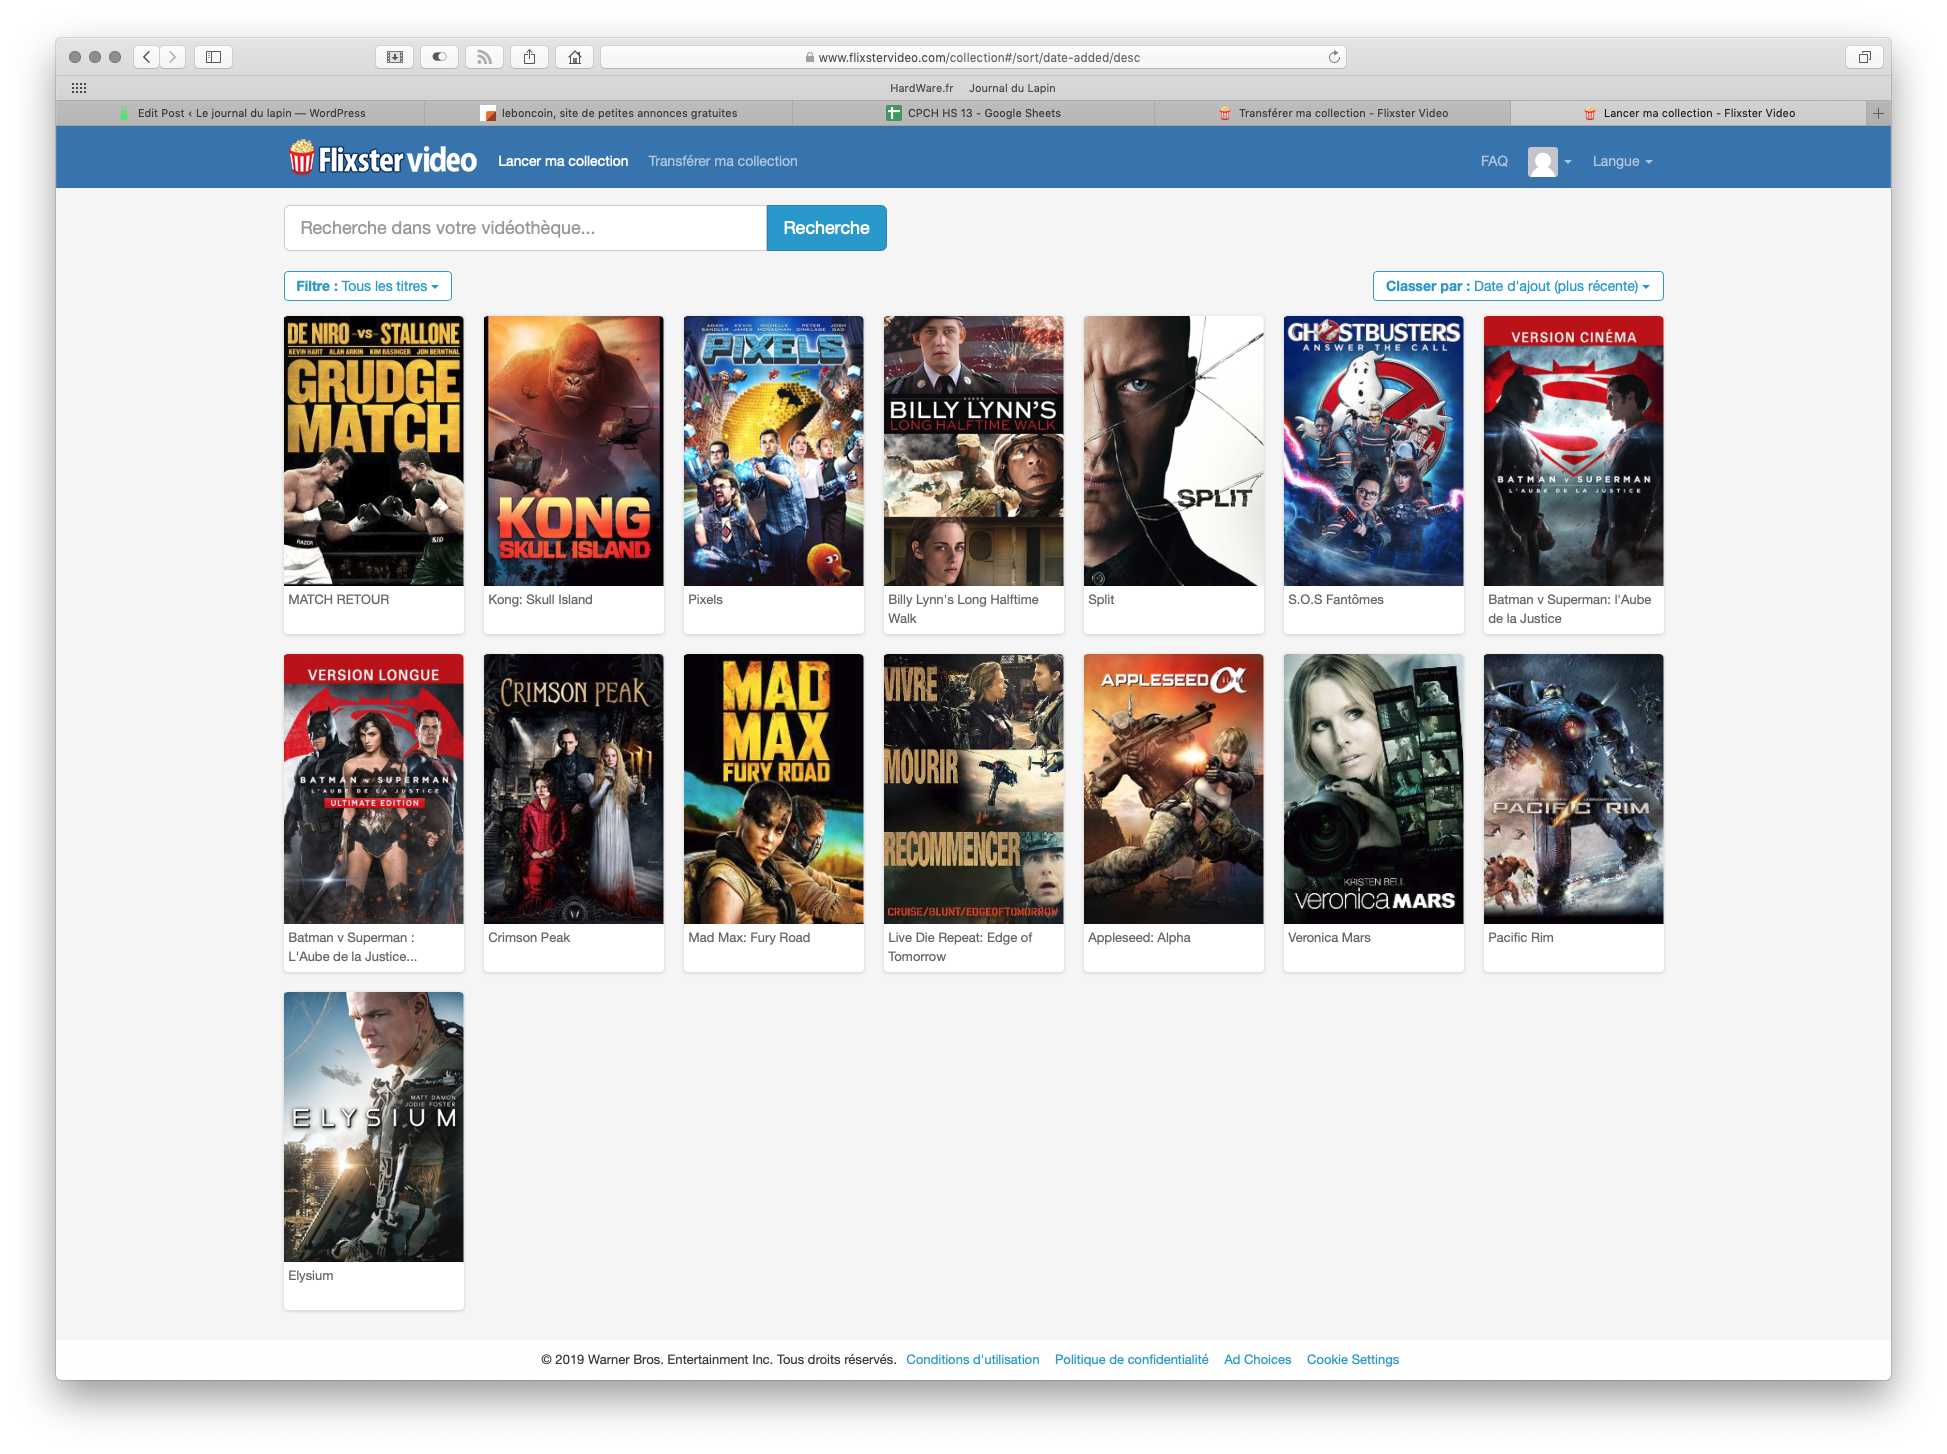Click the filmstrip toolbar icon
The width and height of the screenshot is (1947, 1454).
coord(395,57)
